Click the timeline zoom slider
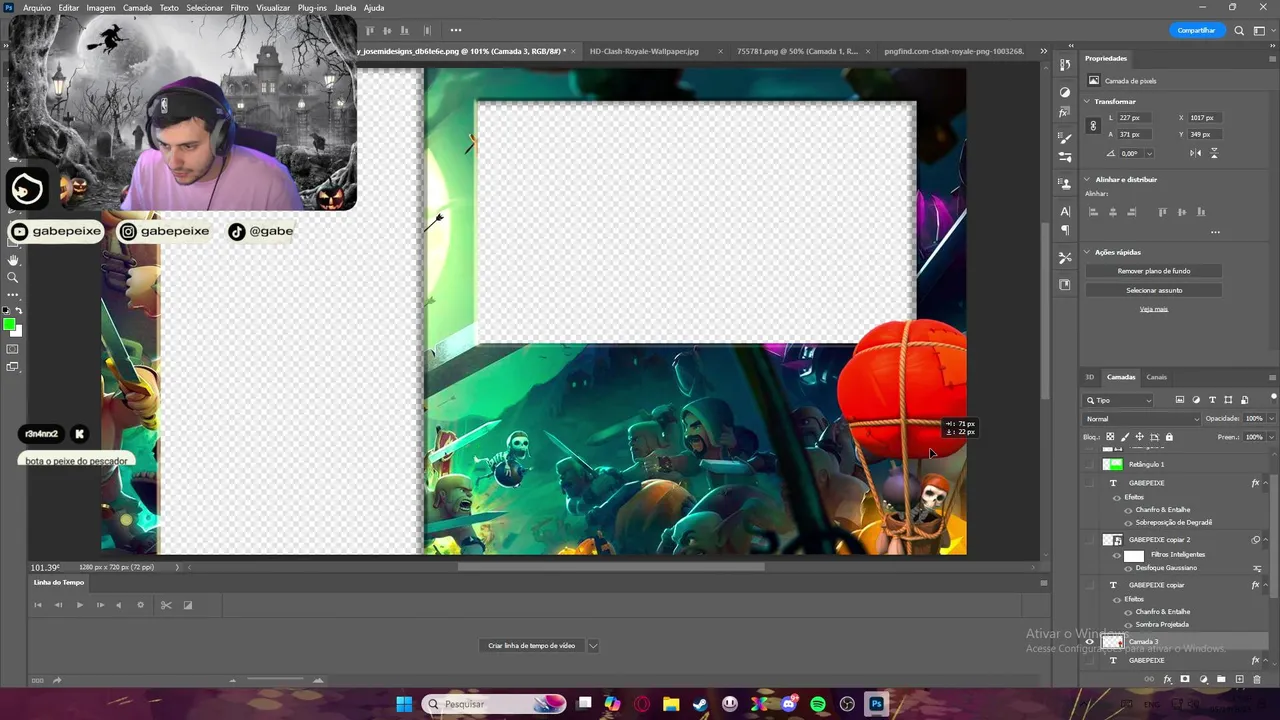This screenshot has height=720, width=1280. [x=276, y=681]
